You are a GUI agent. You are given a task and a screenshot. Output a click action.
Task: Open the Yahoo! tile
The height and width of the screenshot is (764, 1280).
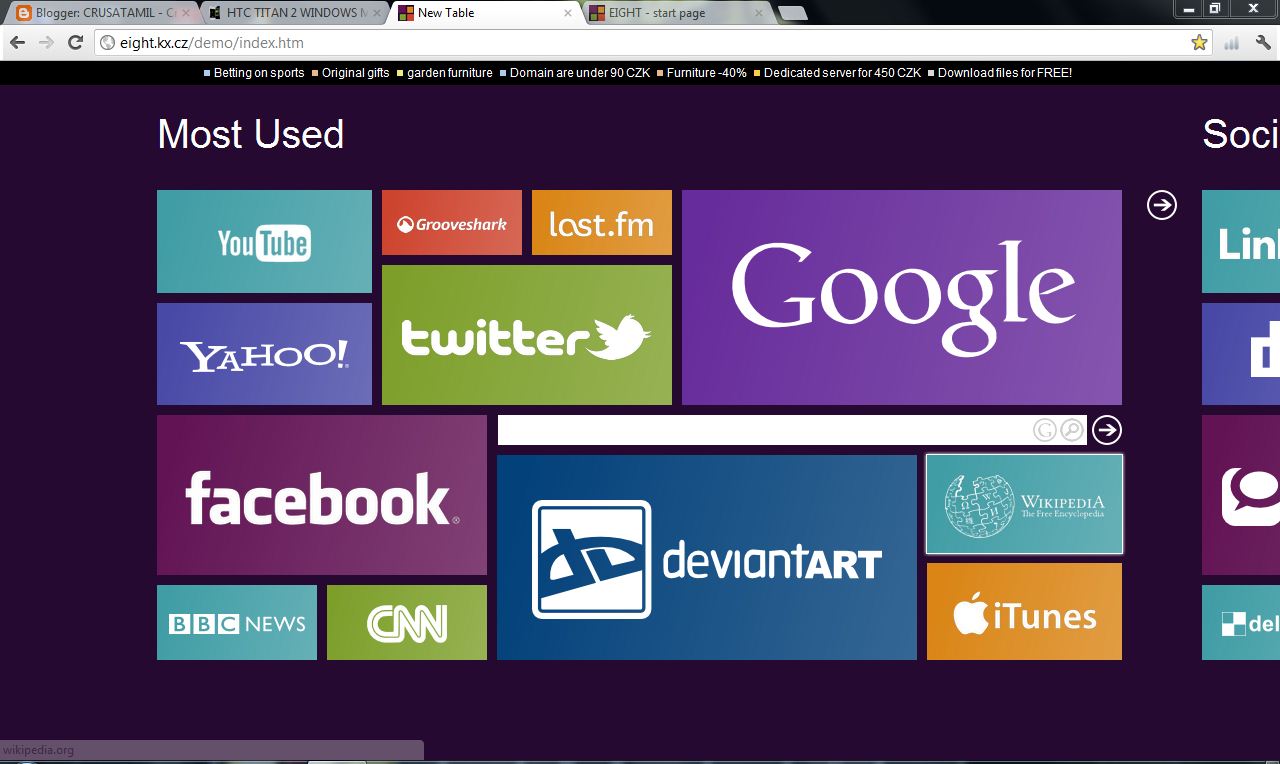click(264, 354)
